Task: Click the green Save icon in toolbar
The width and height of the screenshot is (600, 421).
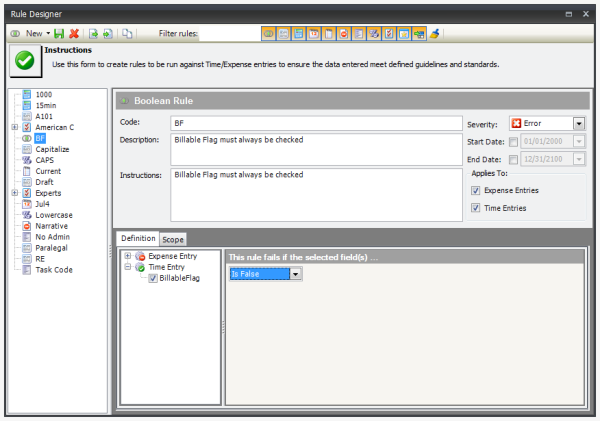Action: tap(59, 33)
